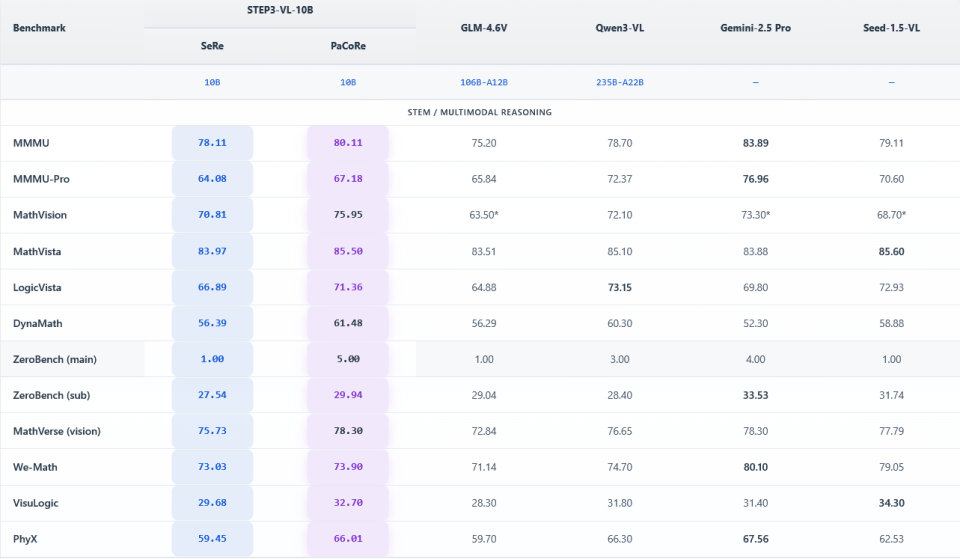Select the MathVision row label
960x559 pixels.
pyautogui.click(x=40, y=215)
